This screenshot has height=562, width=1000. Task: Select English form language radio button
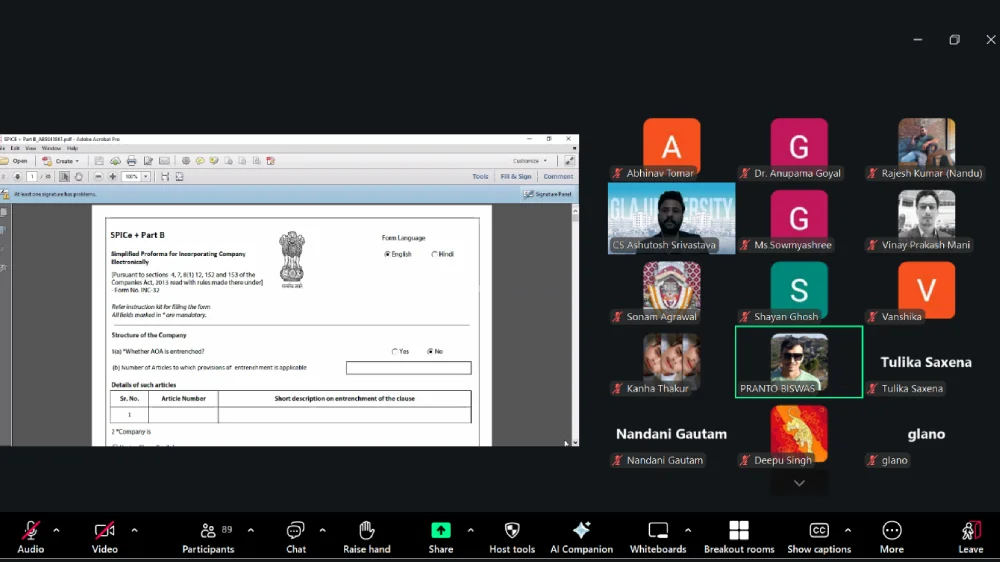click(388, 254)
